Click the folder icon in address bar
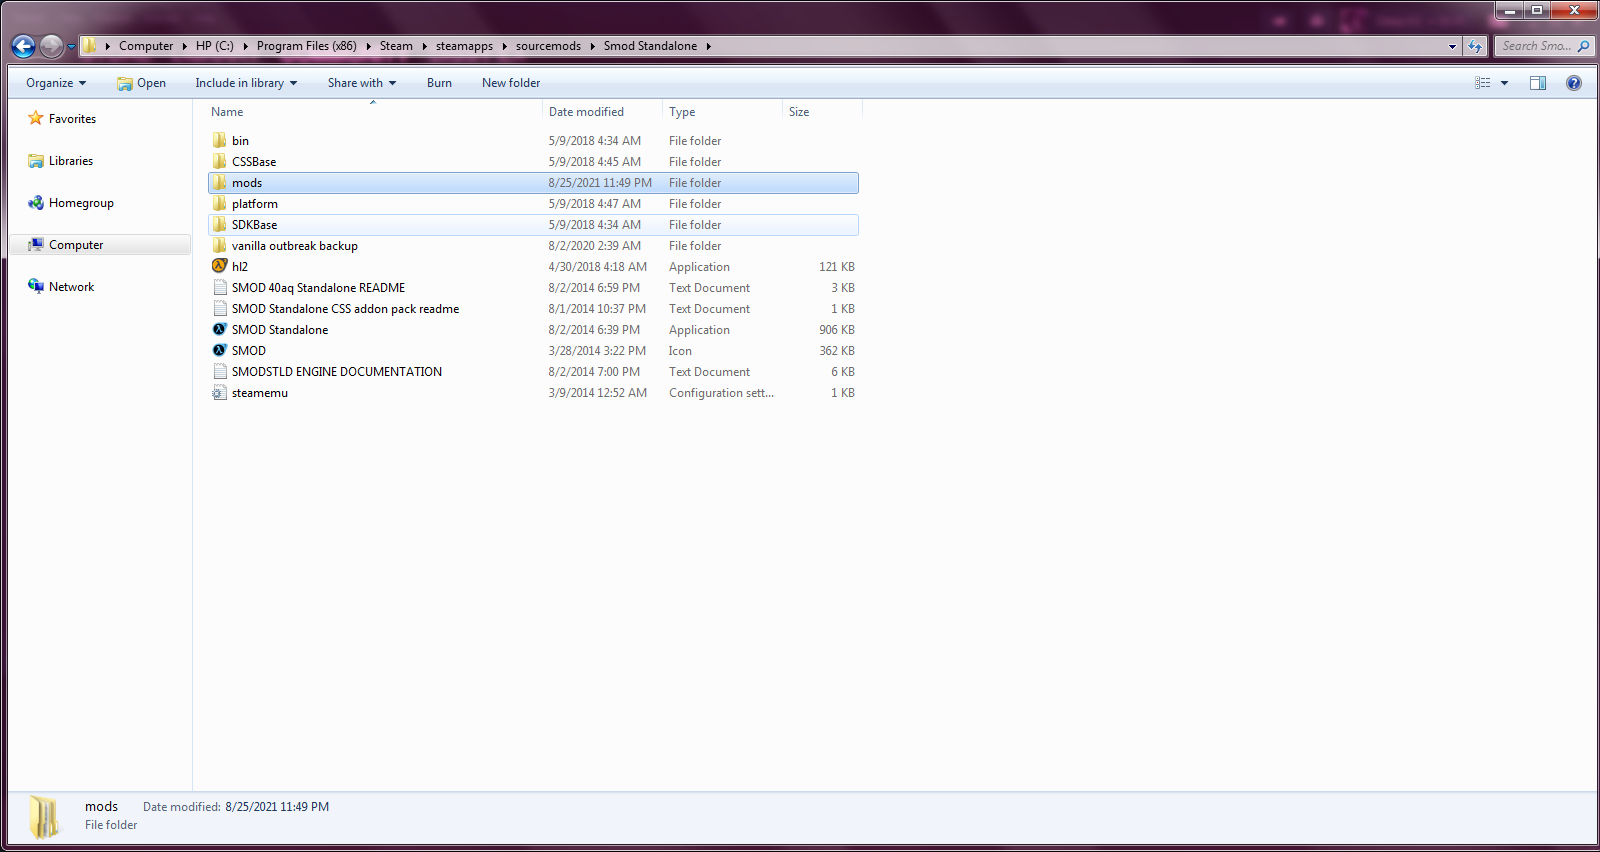This screenshot has width=1600, height=852. (x=90, y=46)
